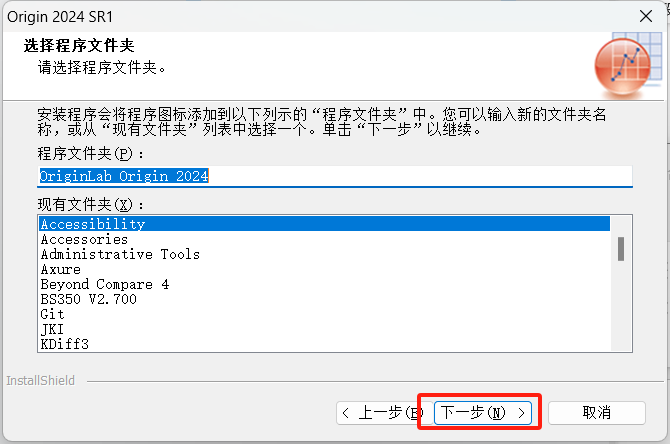670x444 pixels.
Task: Focus the program folder name input field
Action: [x=335, y=176]
